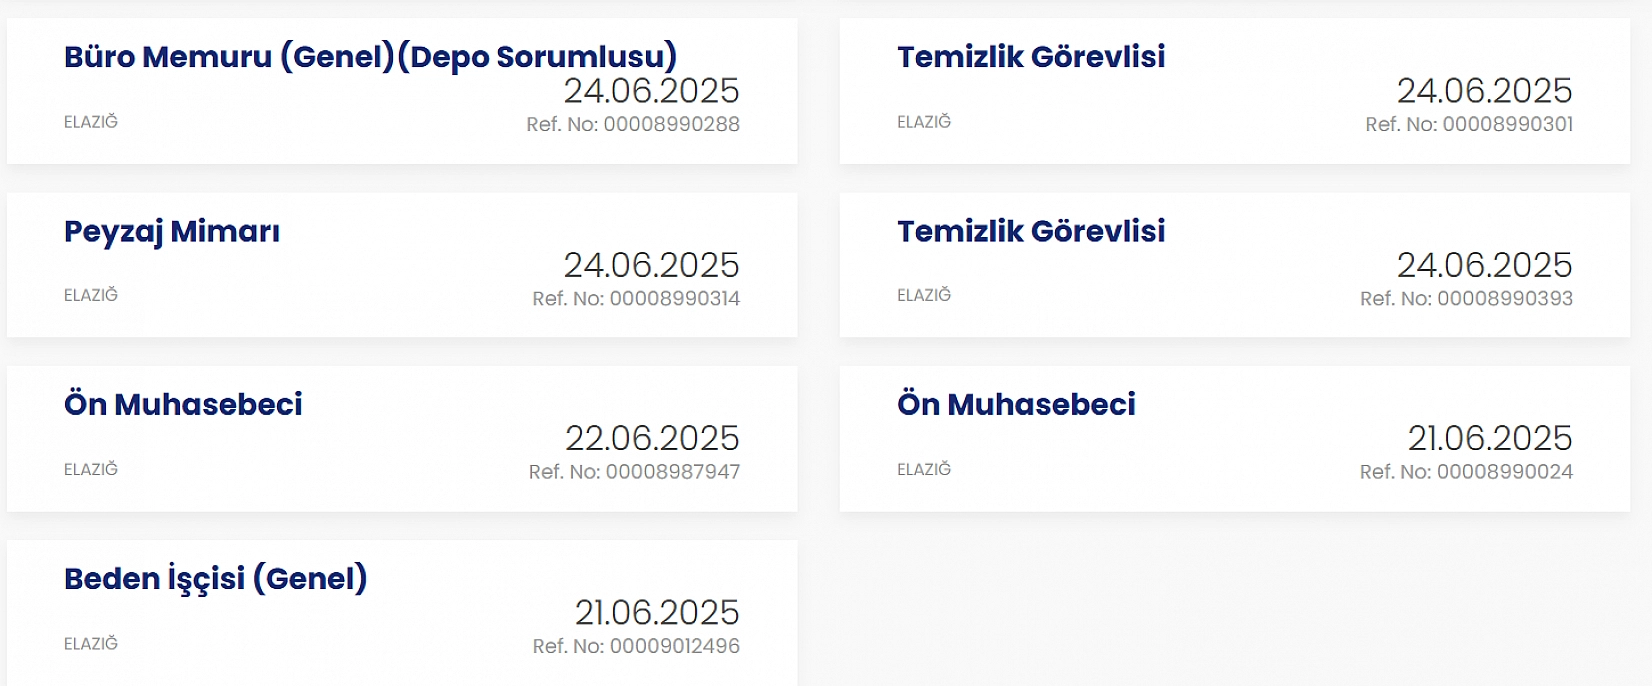
Task: Click Ref. No: 00008990024 text
Action: 1466,472
